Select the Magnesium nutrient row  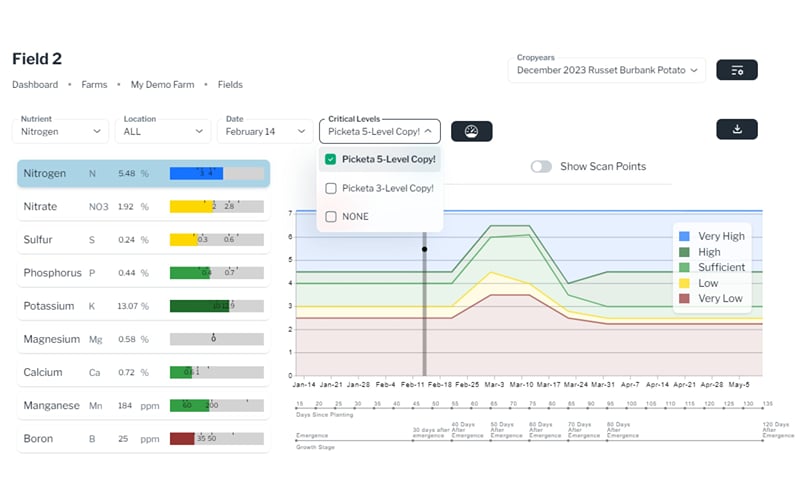click(143, 339)
